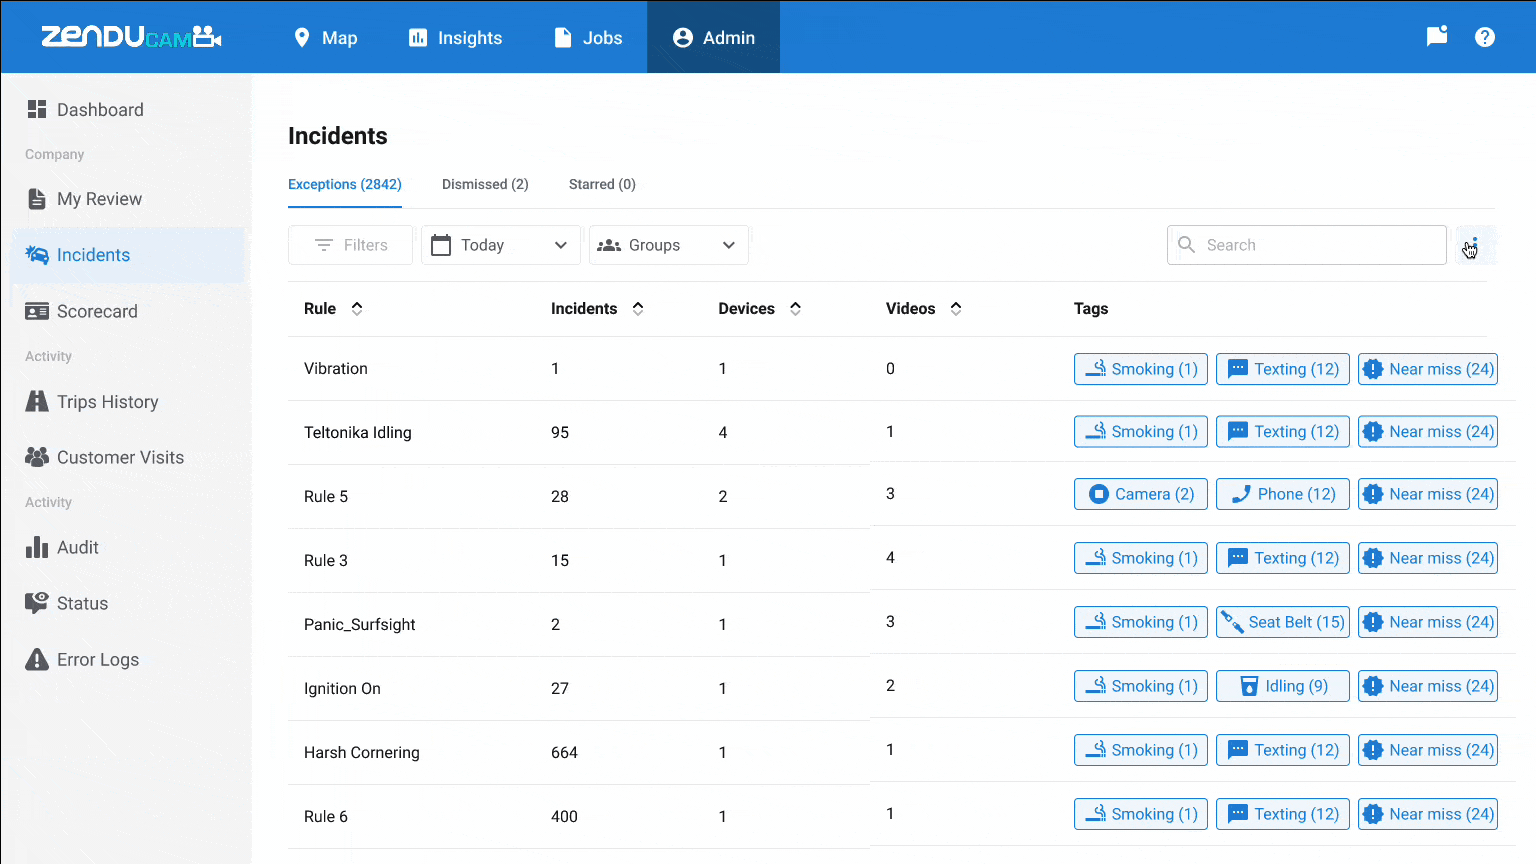Click Phone (12) tag in Rule 5 row
1536x864 pixels.
point(1283,494)
